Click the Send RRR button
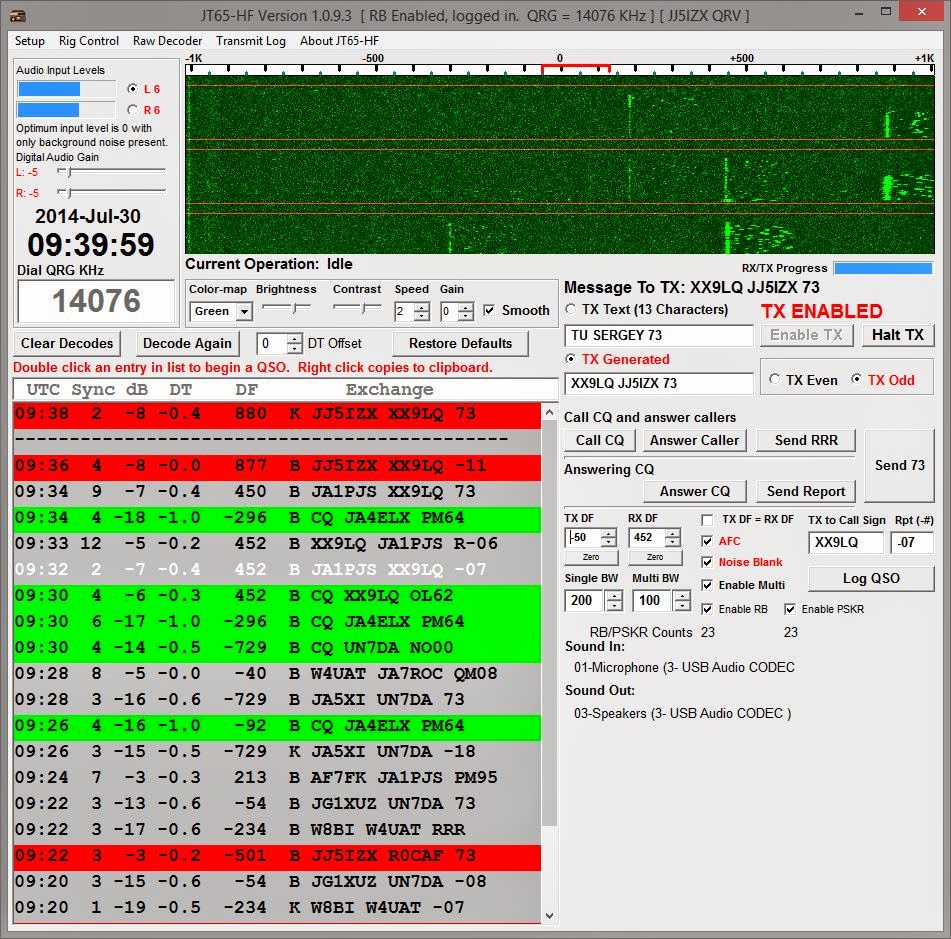Viewport: 951px width, 939px height. coord(806,440)
